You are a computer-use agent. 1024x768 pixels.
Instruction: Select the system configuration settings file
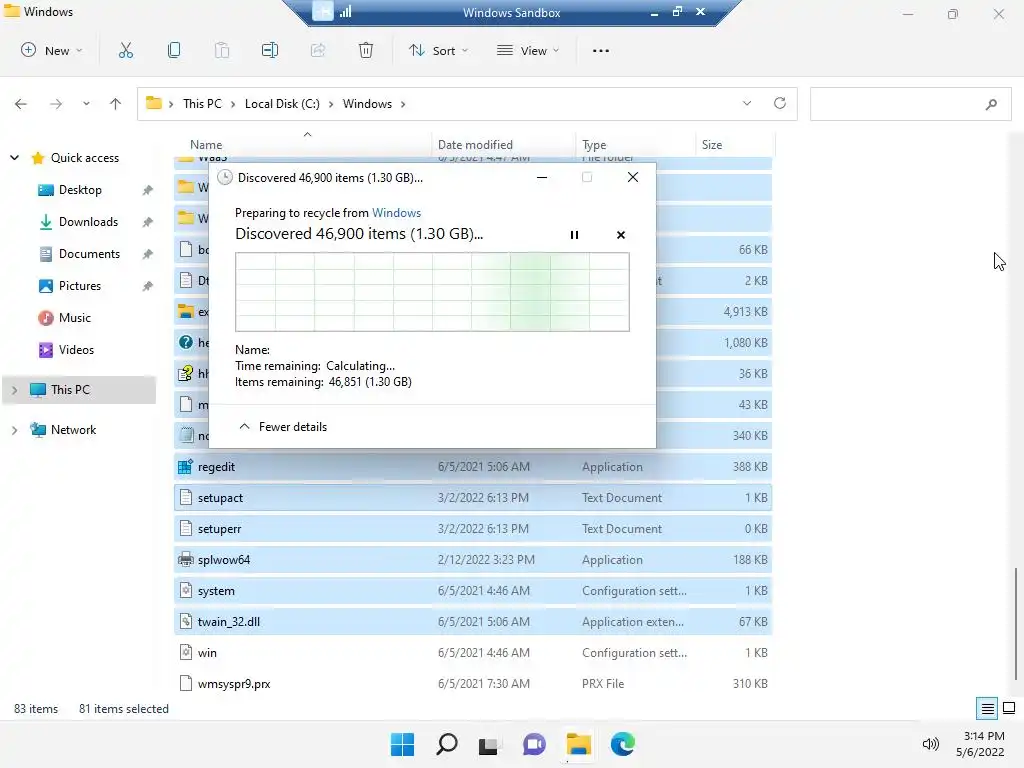(x=473, y=591)
